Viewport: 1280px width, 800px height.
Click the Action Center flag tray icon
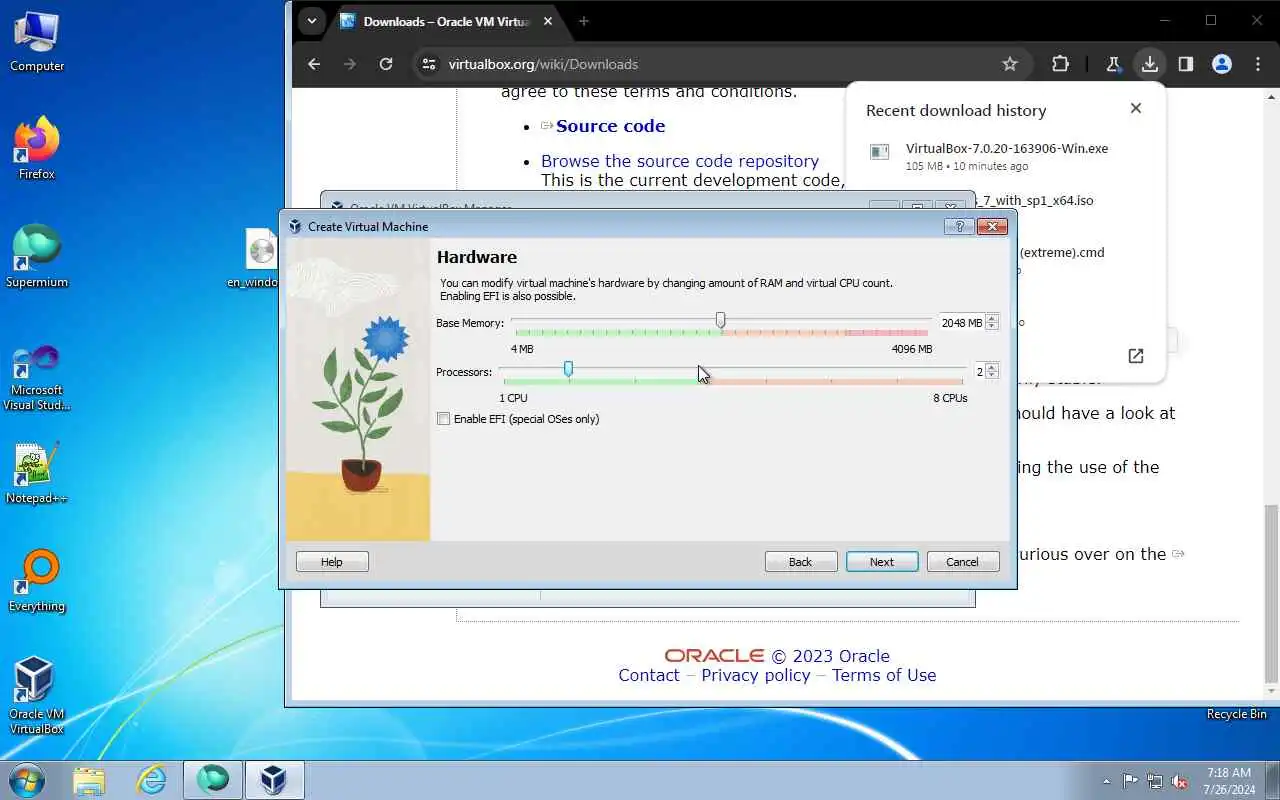click(1130, 781)
